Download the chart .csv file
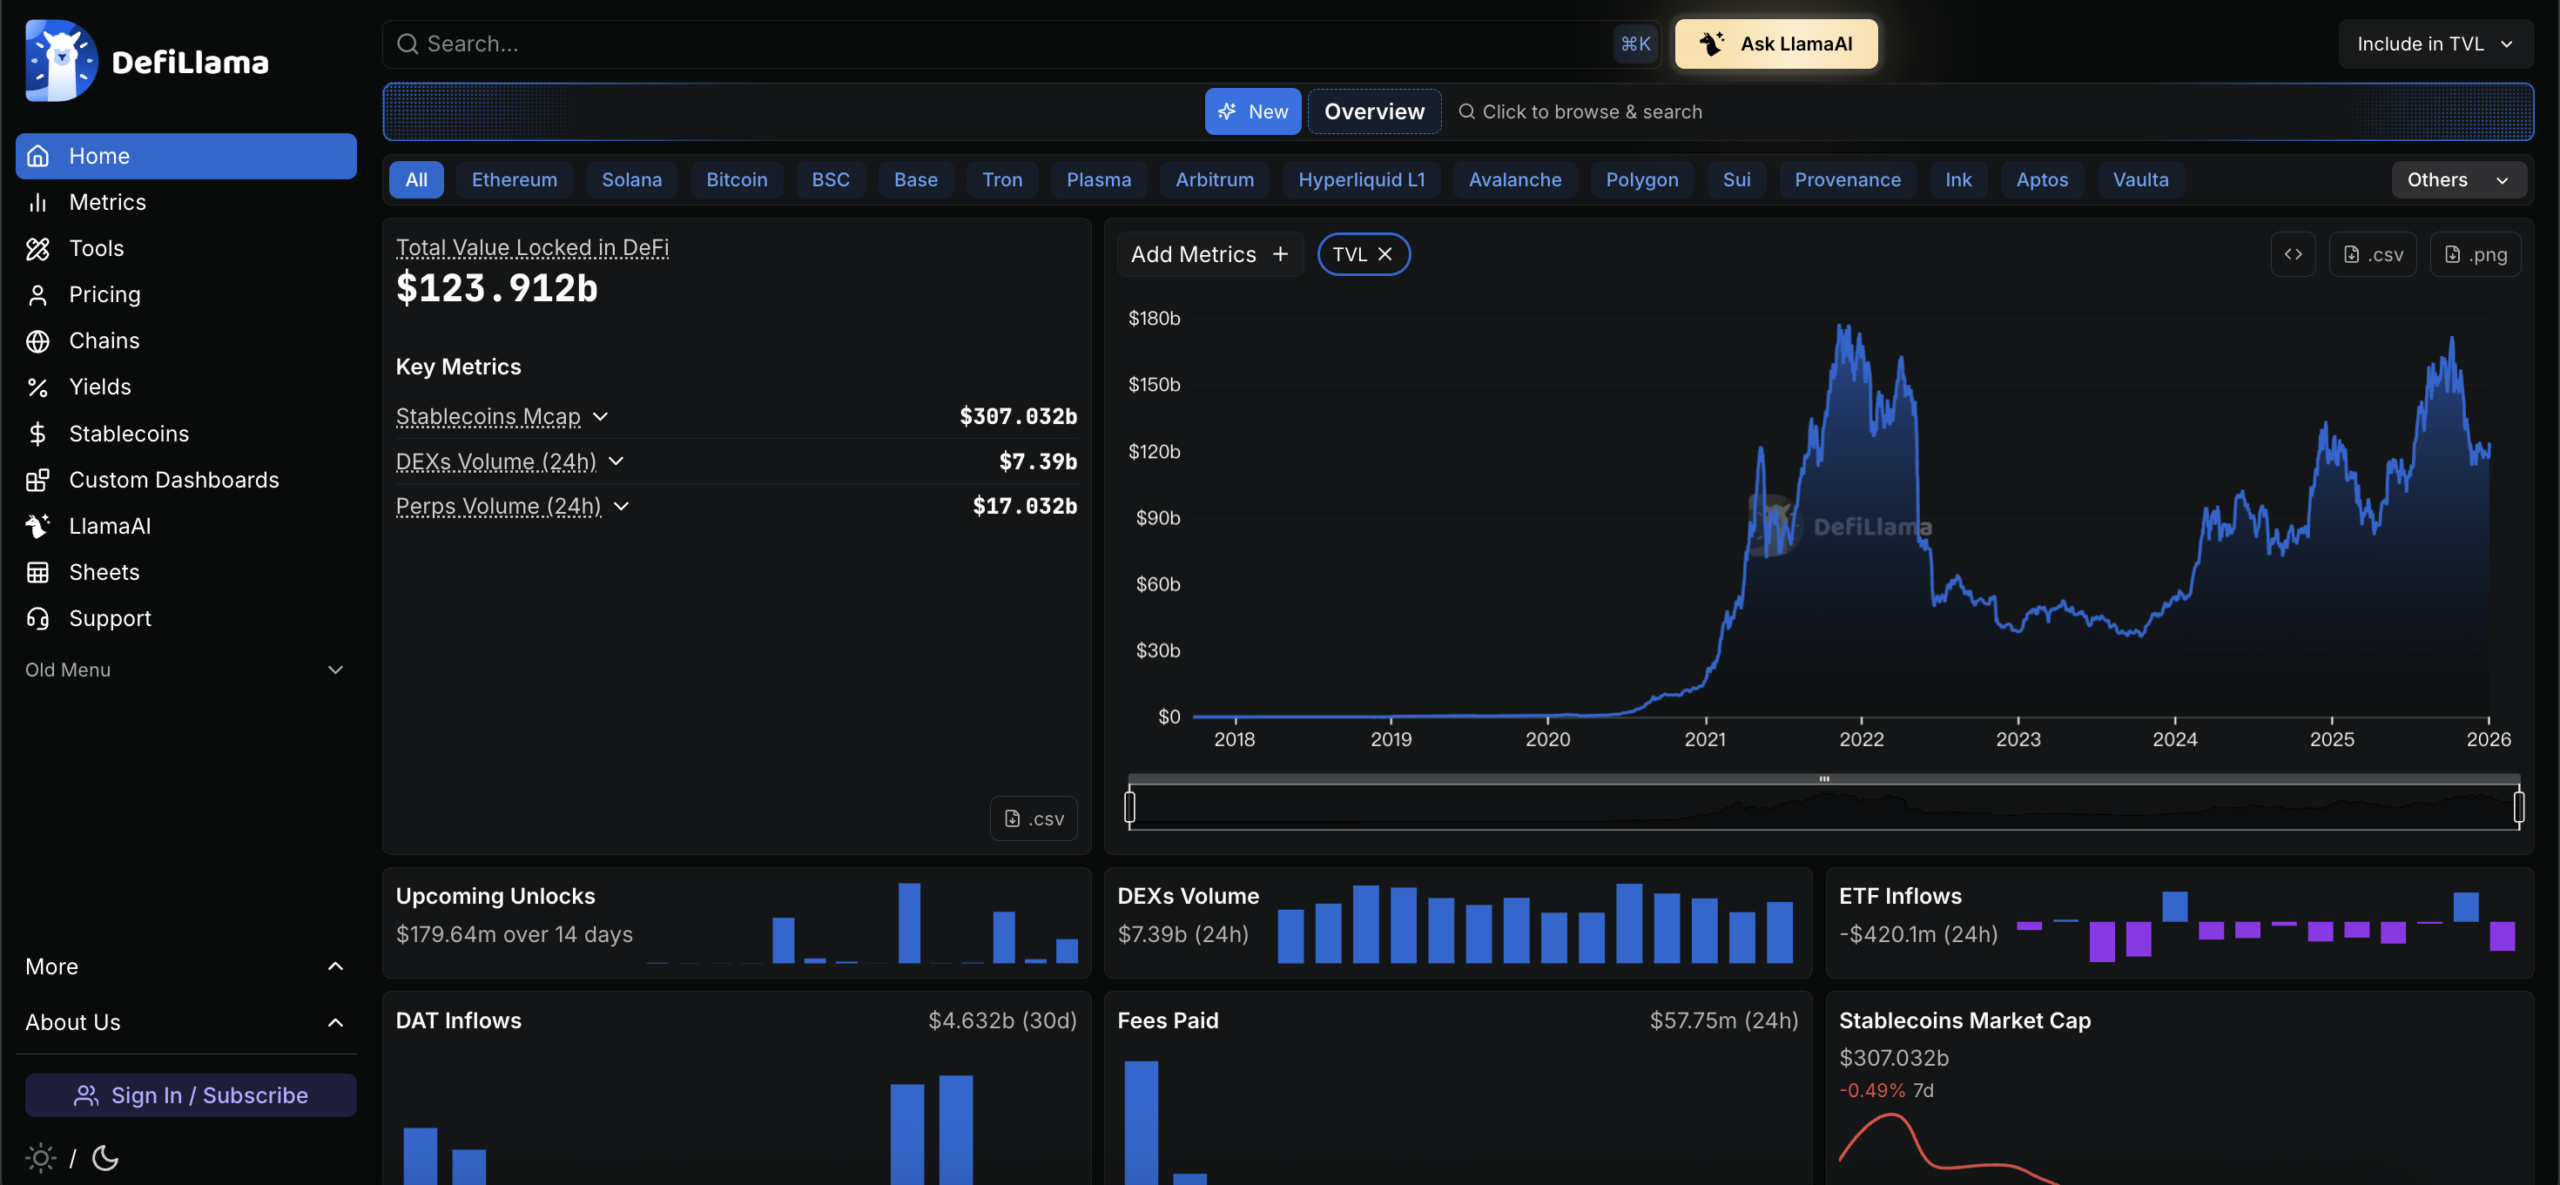 coord(2373,254)
